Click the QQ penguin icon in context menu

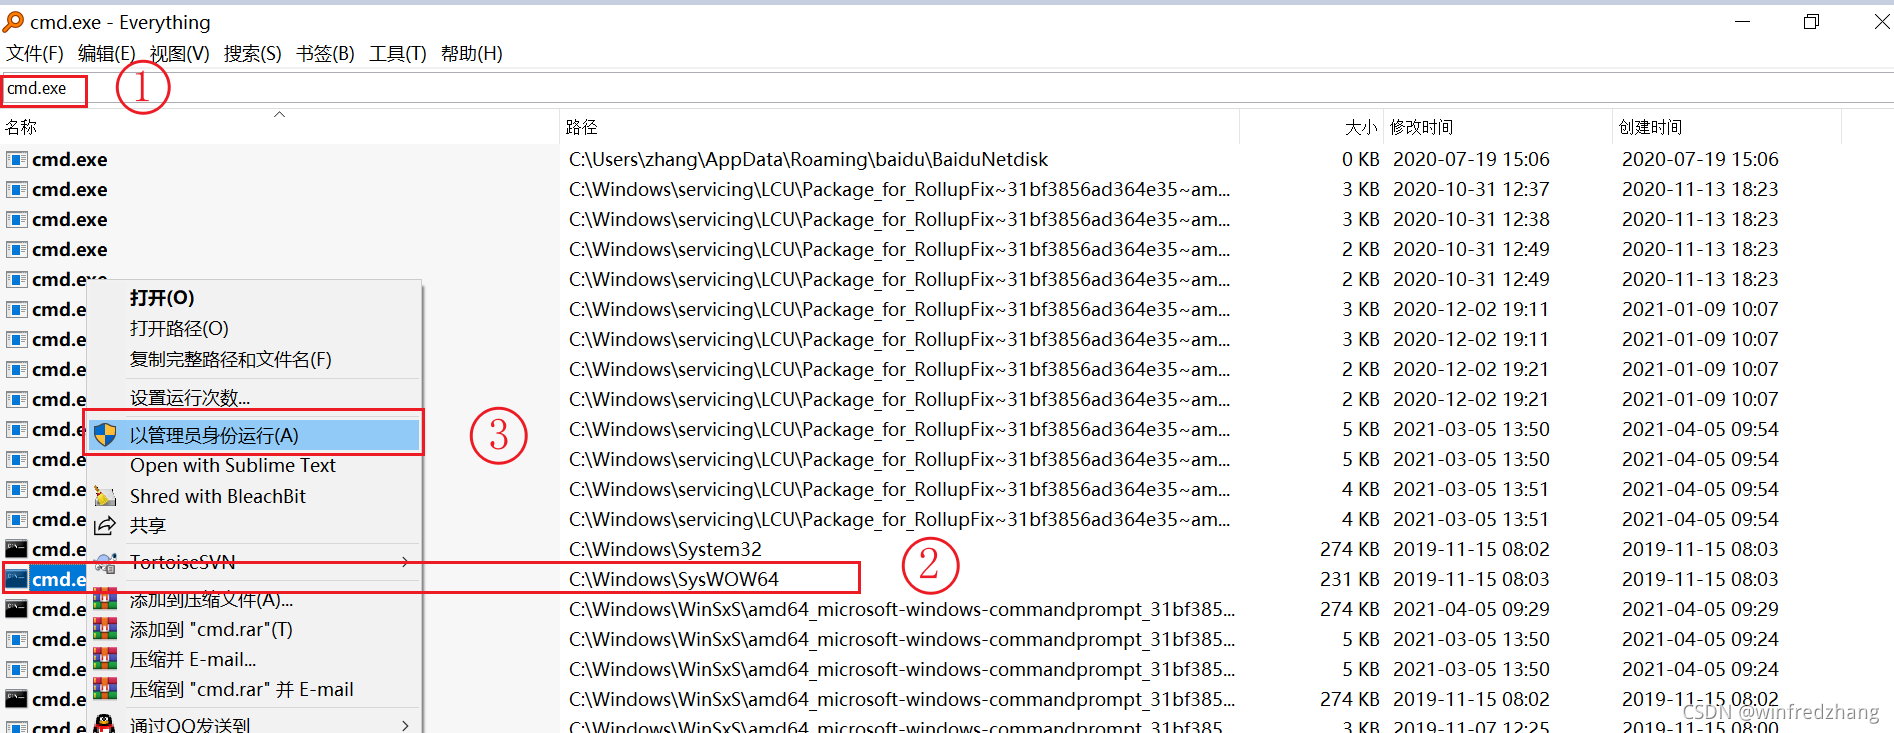tap(105, 723)
